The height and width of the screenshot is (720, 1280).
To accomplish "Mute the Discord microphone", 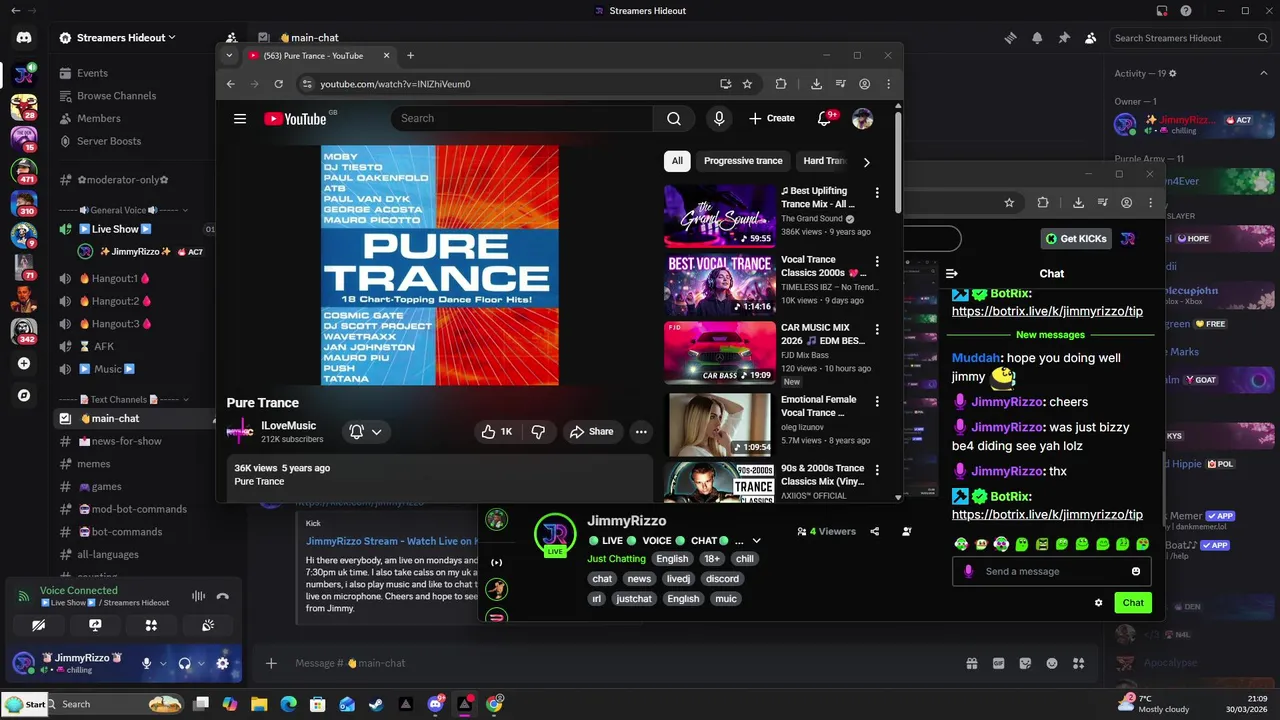I will point(147,663).
